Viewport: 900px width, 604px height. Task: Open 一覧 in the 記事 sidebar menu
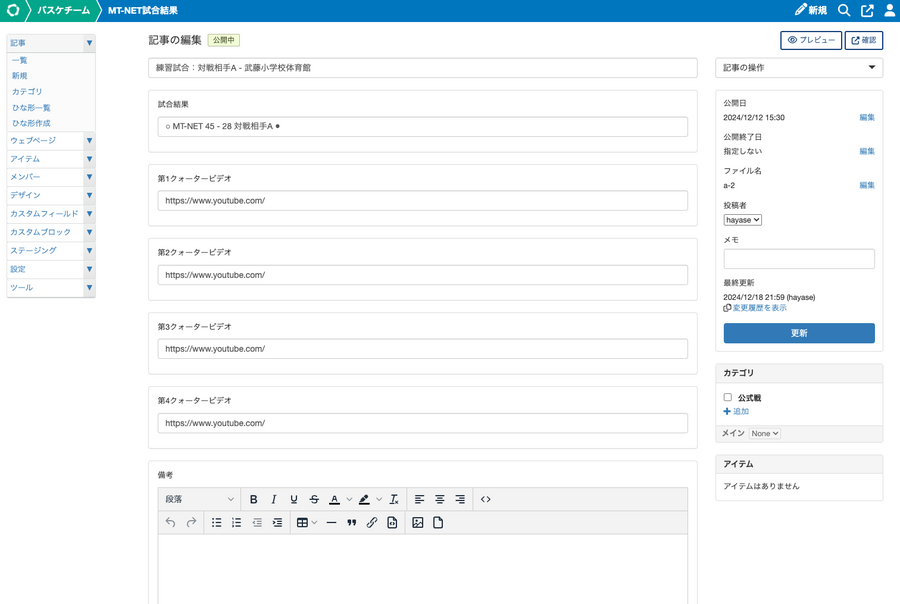tap(20, 60)
